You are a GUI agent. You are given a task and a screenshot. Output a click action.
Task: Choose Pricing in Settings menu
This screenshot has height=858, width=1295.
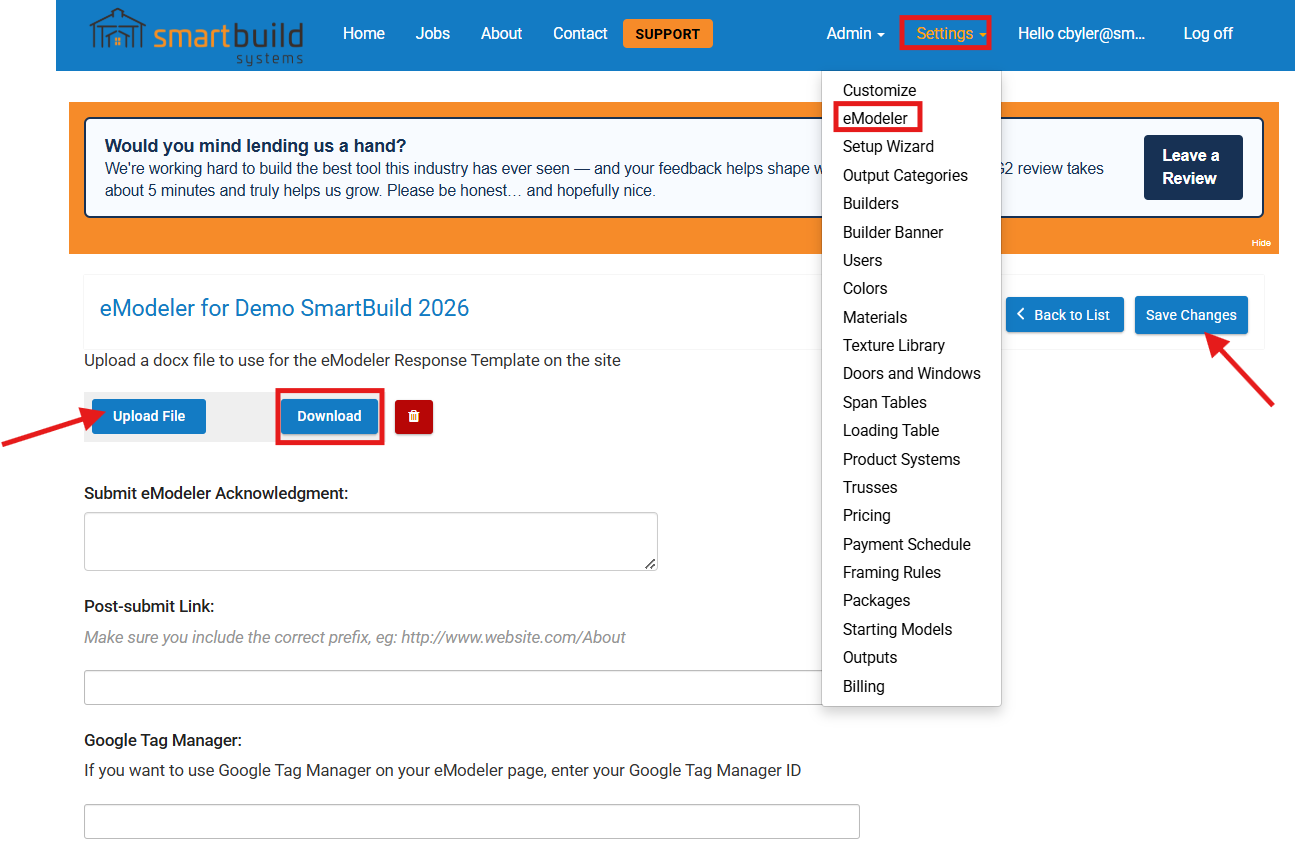tap(866, 516)
